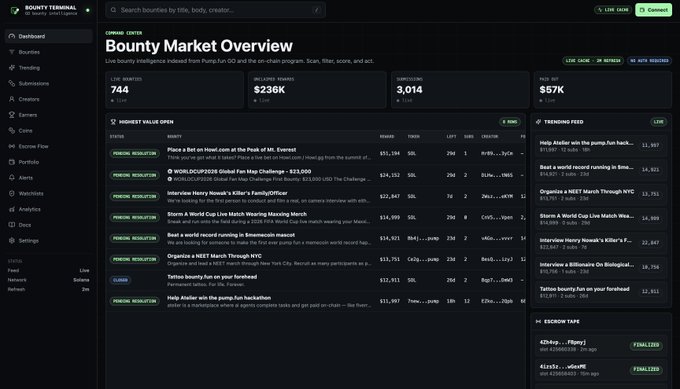Click $51,194 reward value
The width and height of the screenshot is (680, 389).
(389, 154)
